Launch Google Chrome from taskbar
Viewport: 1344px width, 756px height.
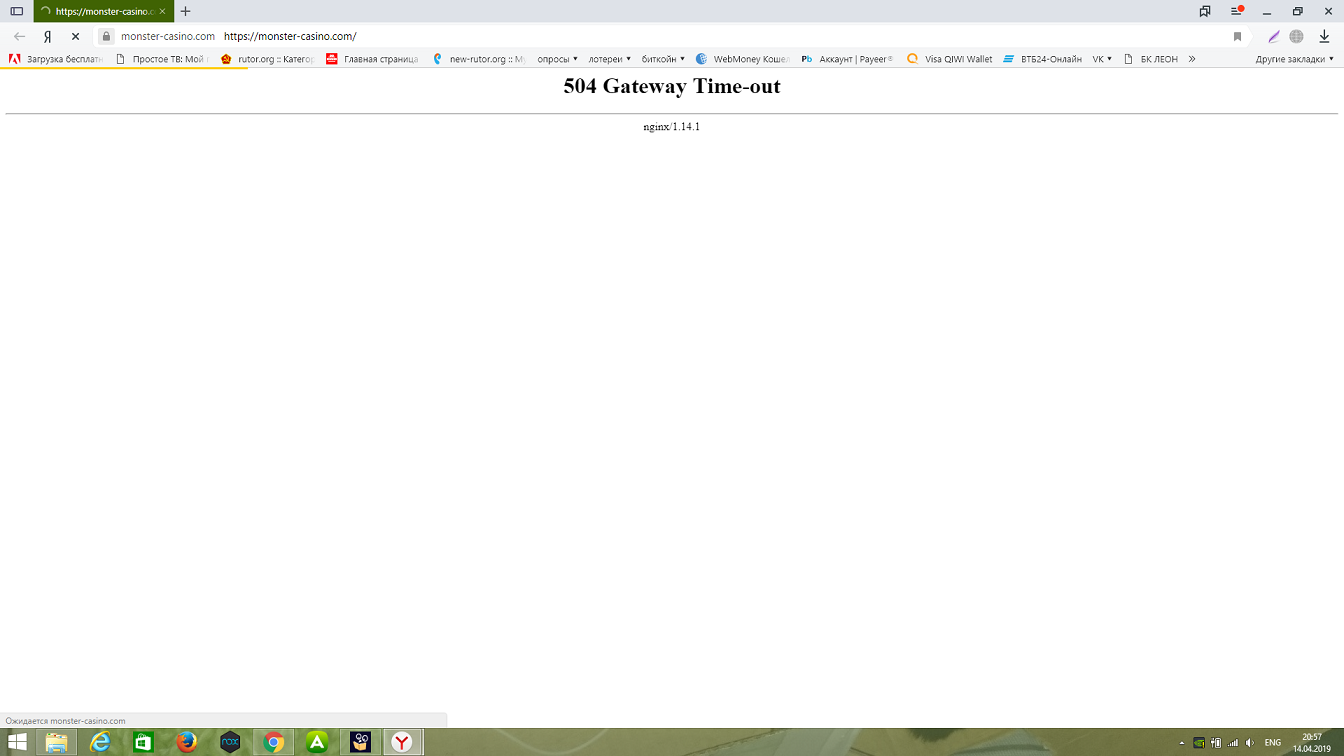pos(273,742)
